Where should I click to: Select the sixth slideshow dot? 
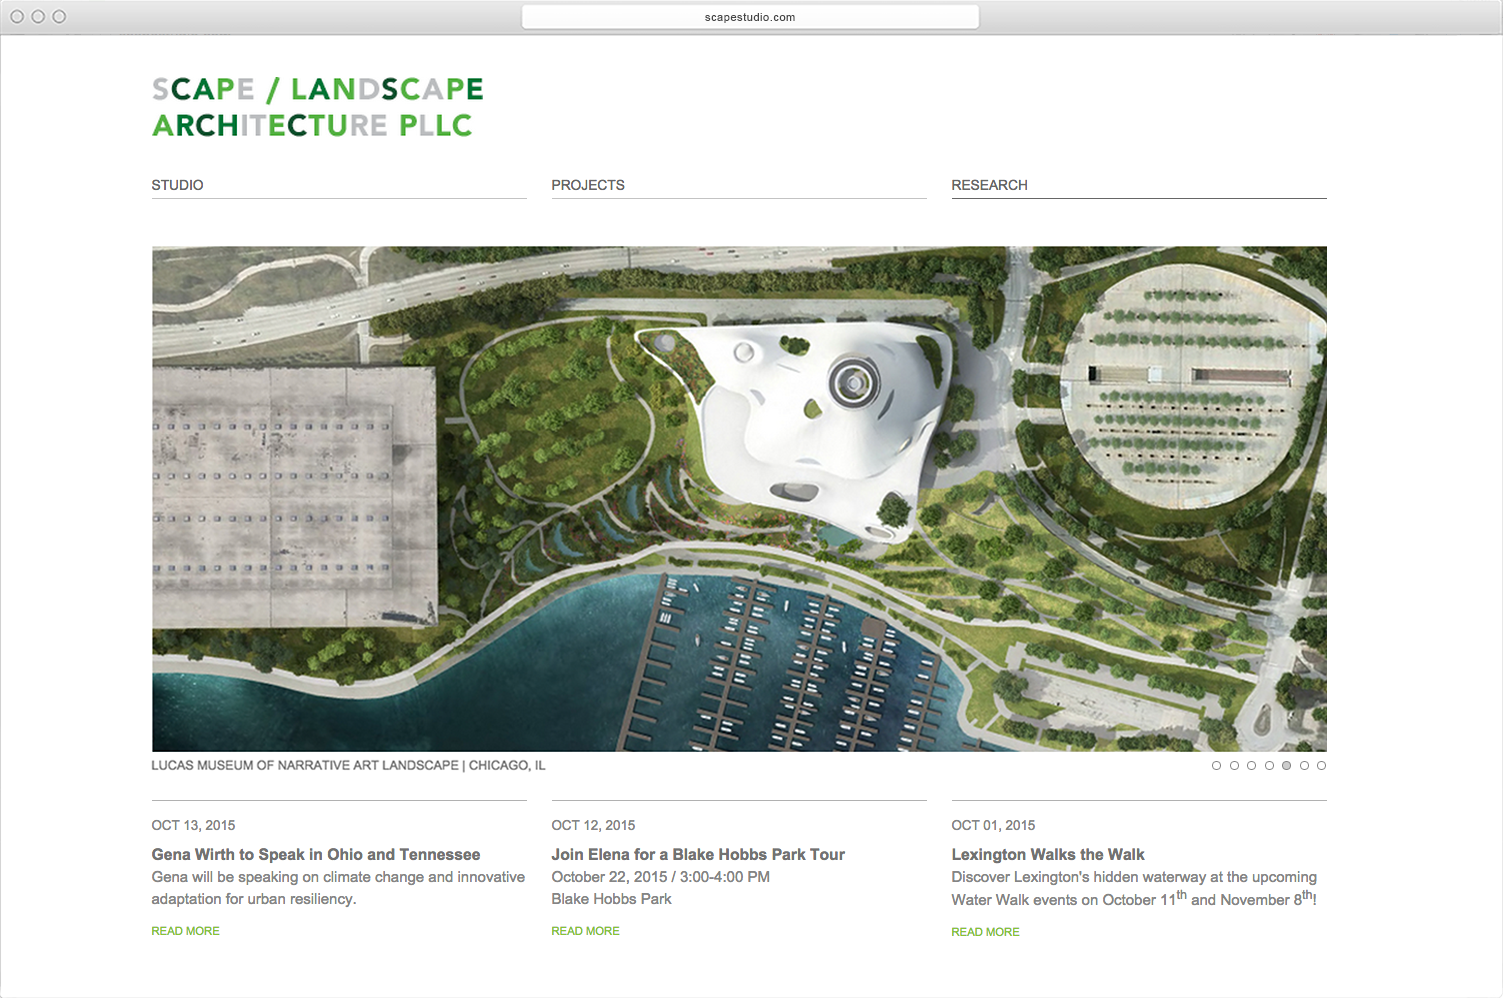pos(1304,766)
